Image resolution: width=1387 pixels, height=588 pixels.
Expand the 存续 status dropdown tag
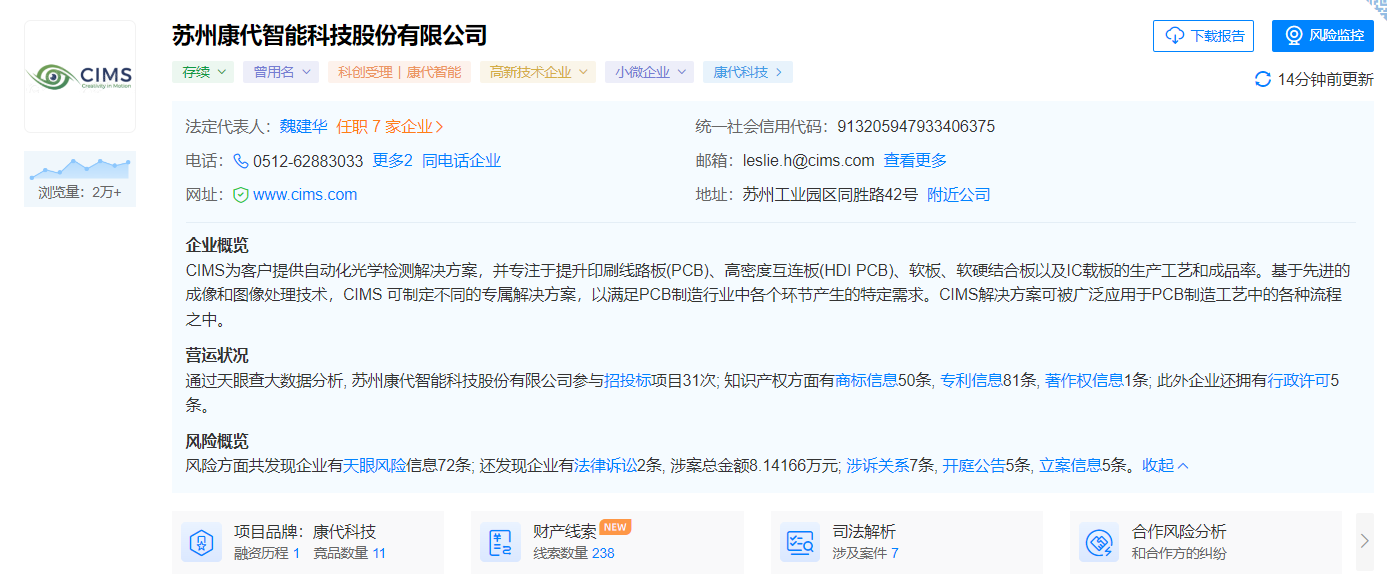(x=203, y=72)
